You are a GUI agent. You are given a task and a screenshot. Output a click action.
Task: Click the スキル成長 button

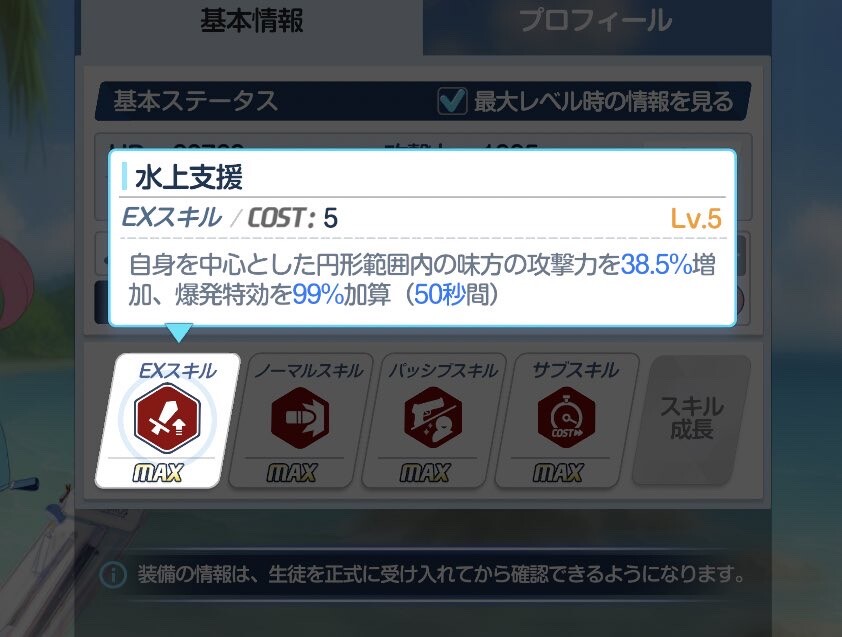(x=692, y=419)
